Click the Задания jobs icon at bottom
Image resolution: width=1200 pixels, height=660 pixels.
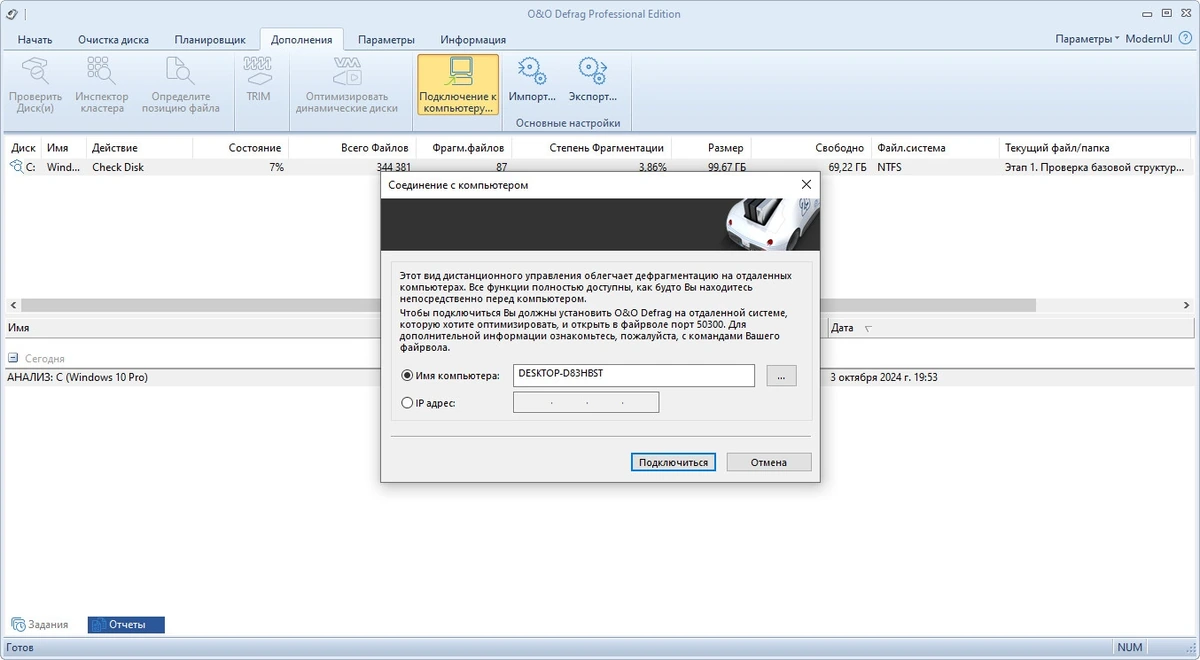pyautogui.click(x=17, y=624)
